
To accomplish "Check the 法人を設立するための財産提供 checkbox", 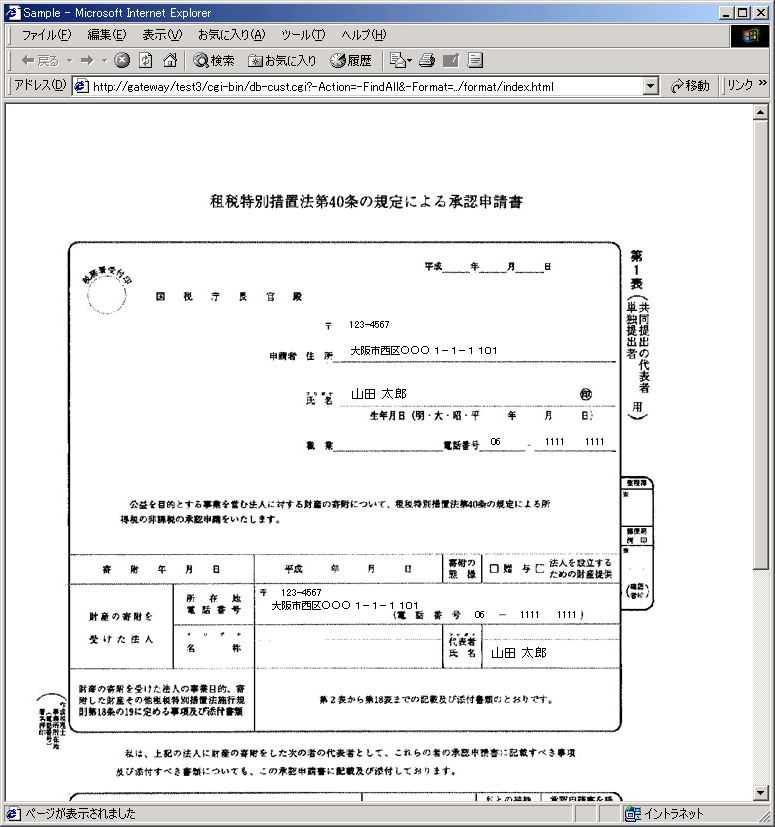I will click(x=539, y=569).
